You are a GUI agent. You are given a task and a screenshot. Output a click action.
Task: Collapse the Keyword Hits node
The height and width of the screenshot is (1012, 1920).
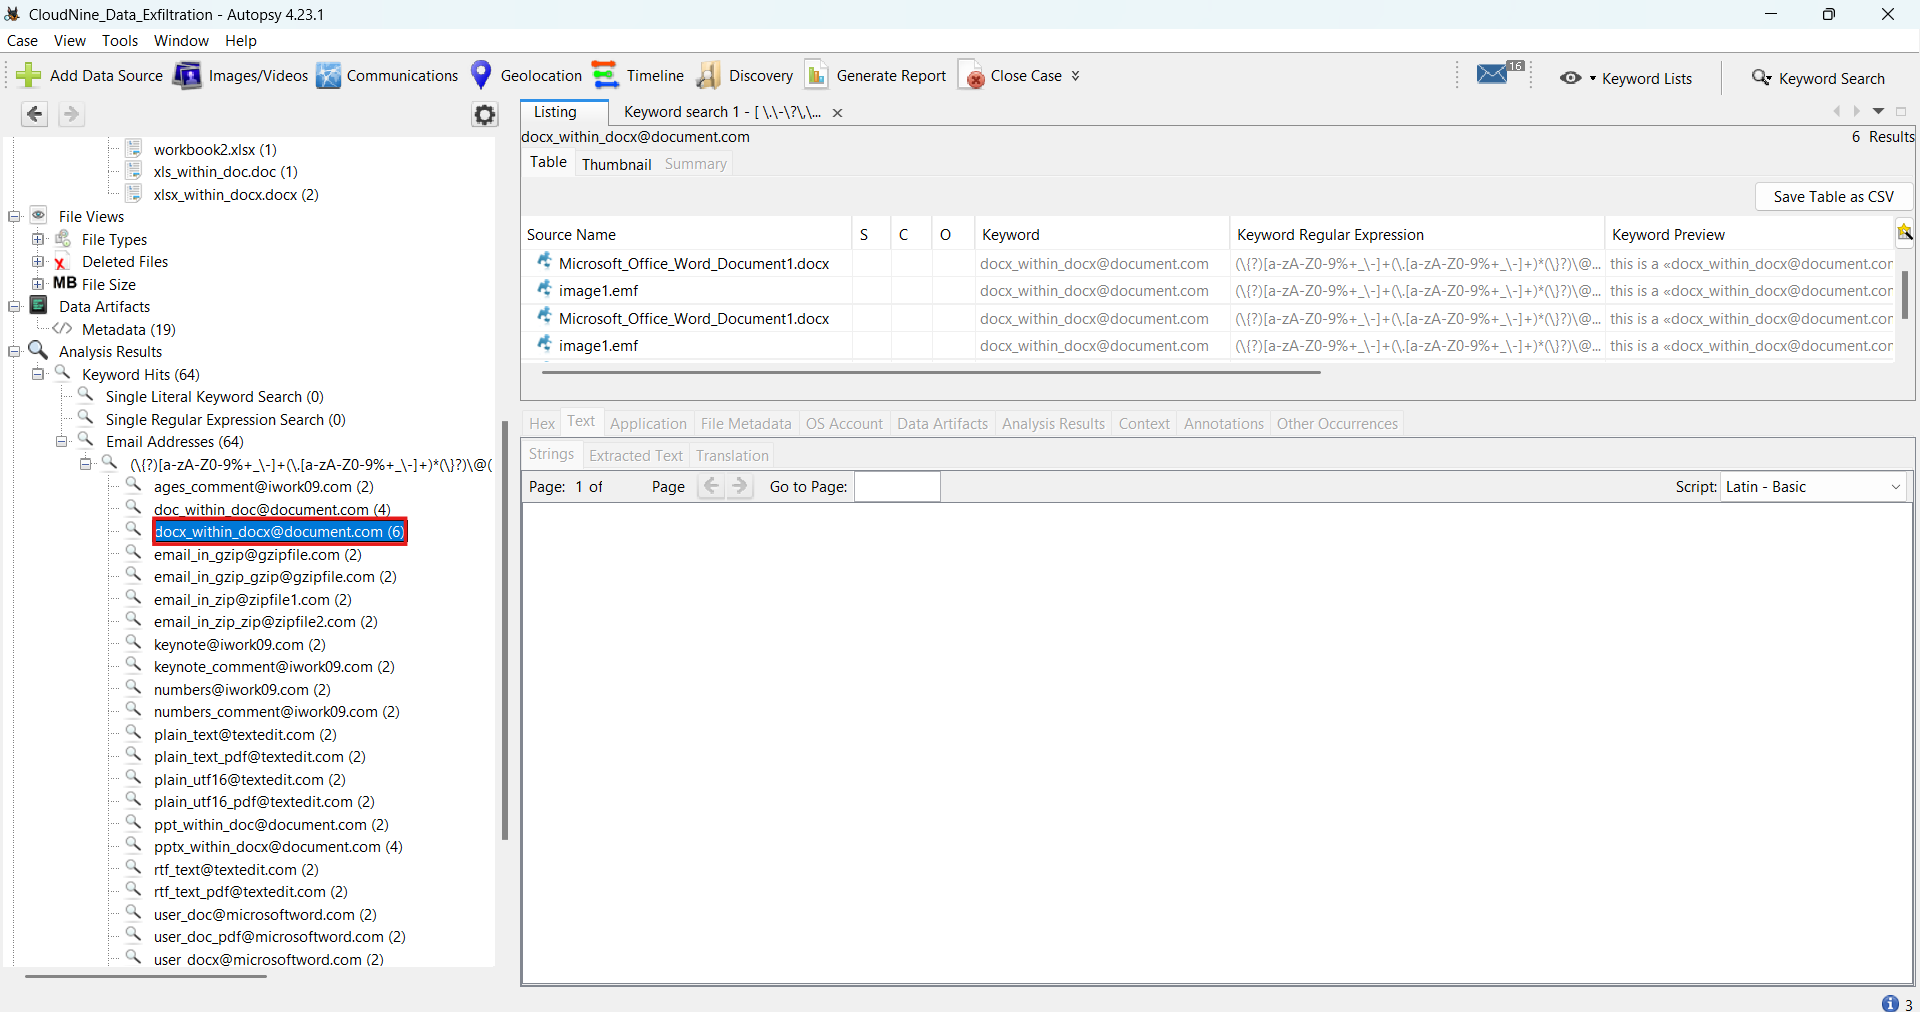coord(38,374)
